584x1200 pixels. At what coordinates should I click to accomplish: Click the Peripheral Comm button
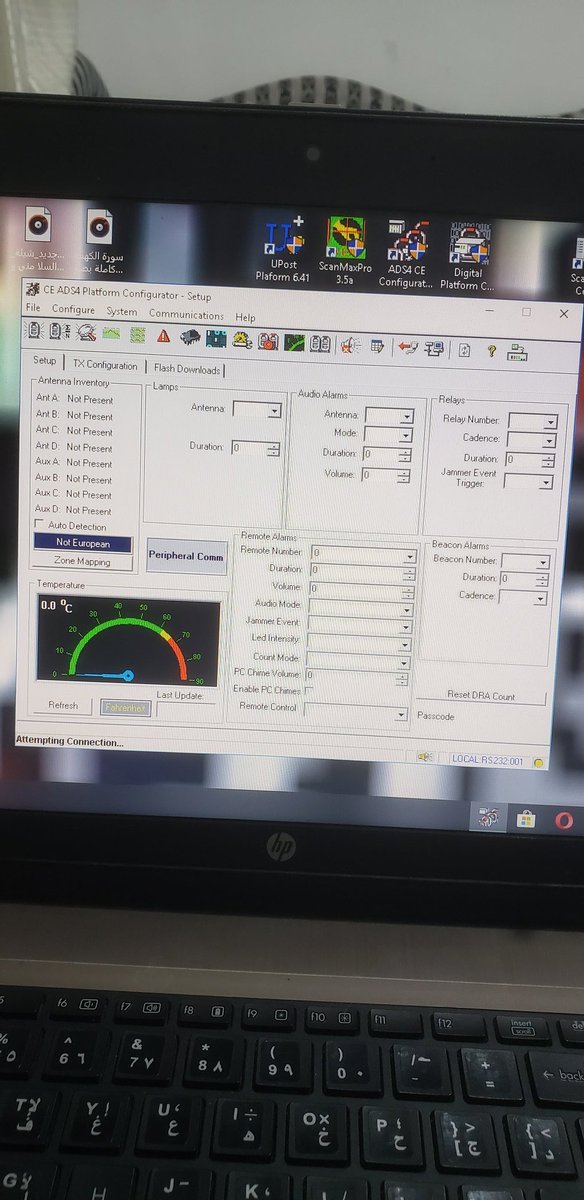[x=186, y=556]
